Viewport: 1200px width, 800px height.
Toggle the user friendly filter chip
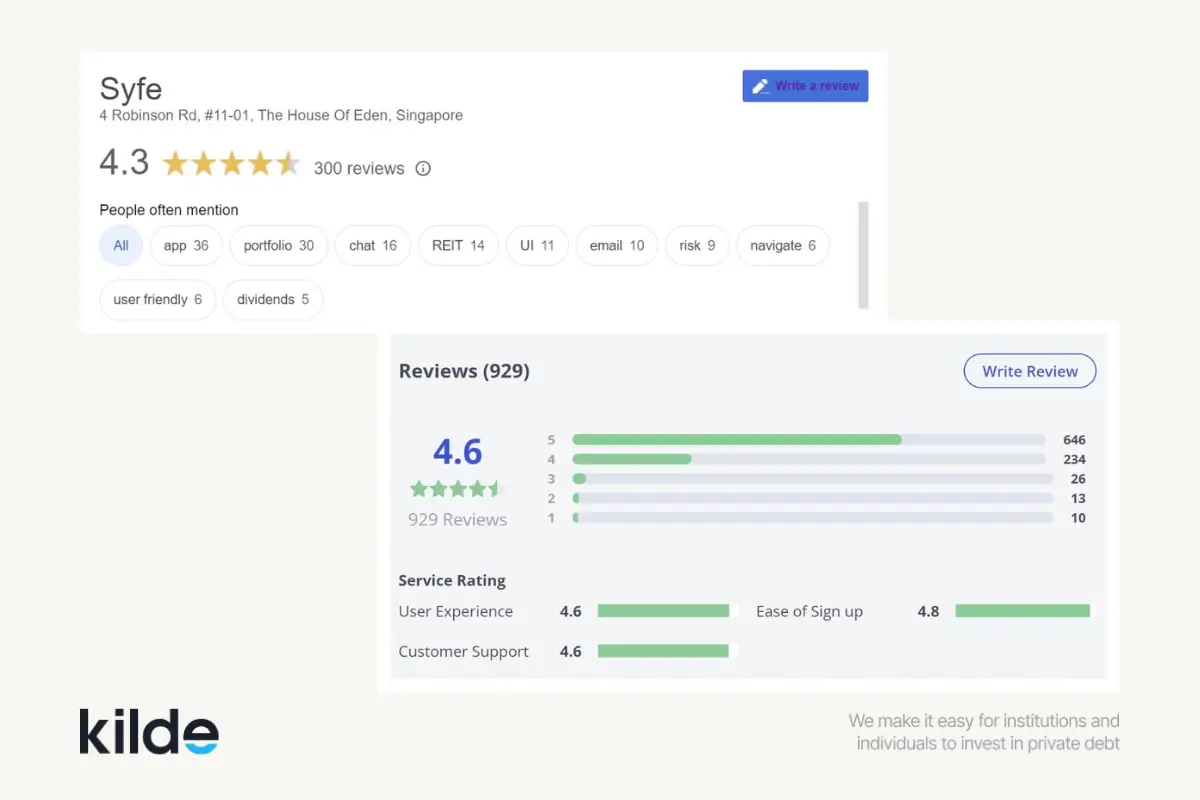(157, 299)
